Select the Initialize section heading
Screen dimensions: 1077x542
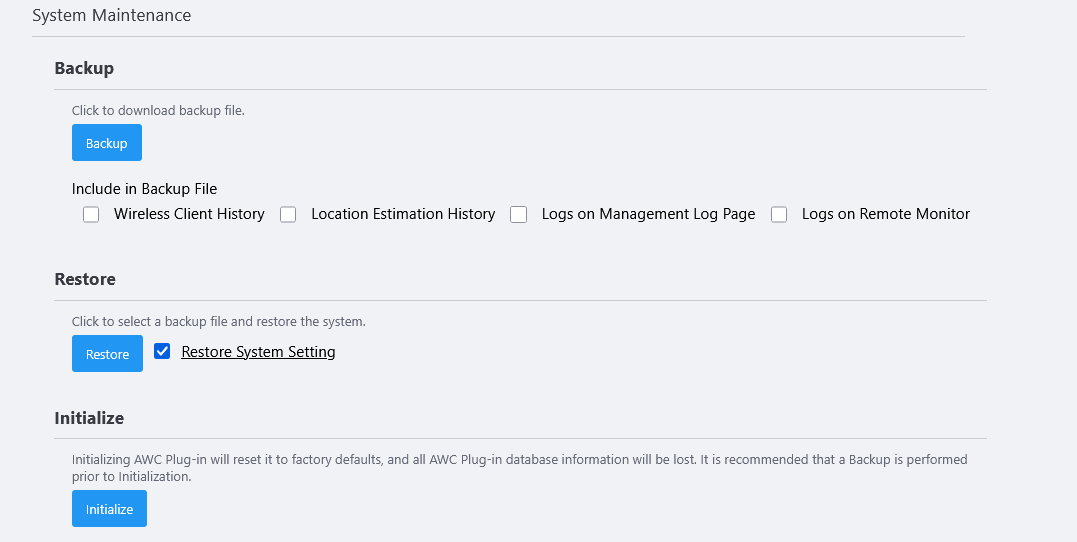(89, 418)
